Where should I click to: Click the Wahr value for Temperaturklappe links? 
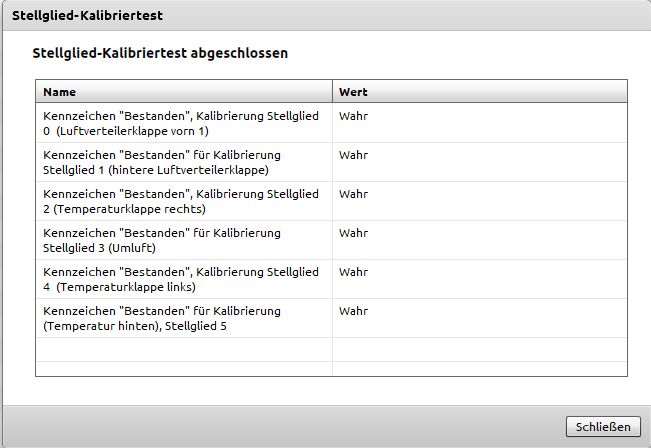click(353, 272)
